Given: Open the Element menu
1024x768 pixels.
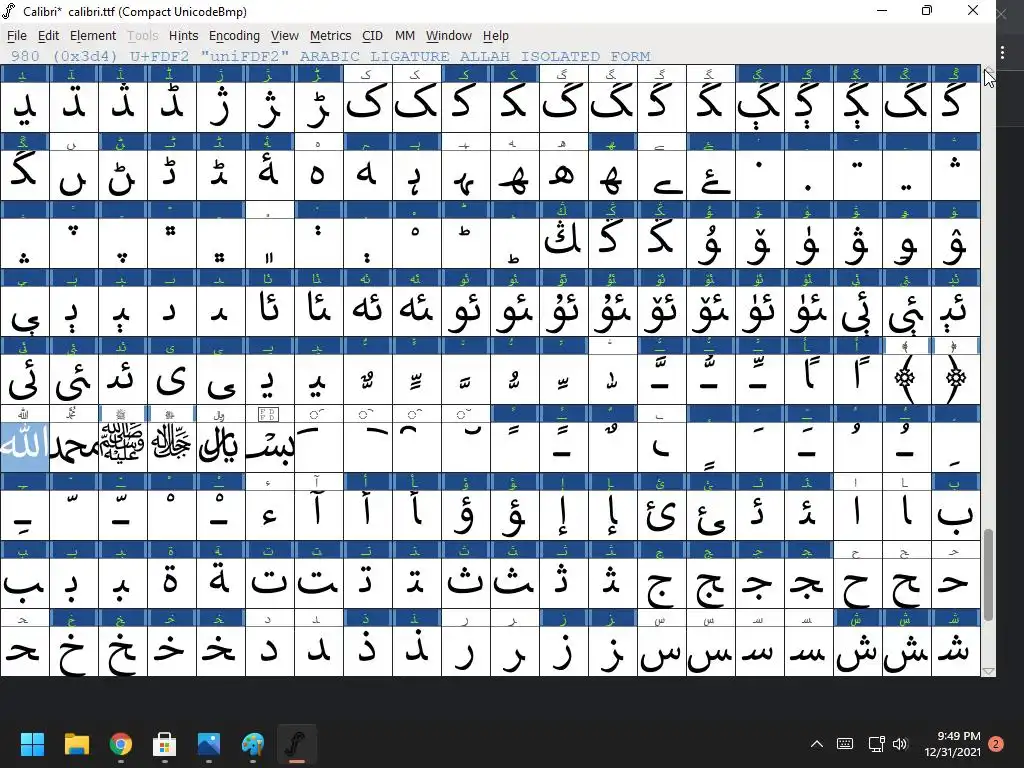Looking at the screenshot, I should [93, 36].
